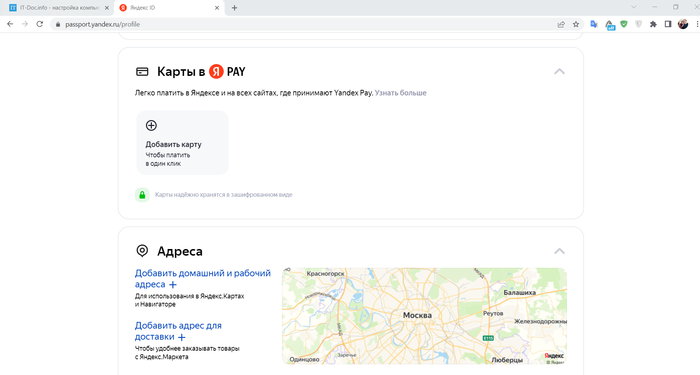Click Добавить домашний и рабочий адреса link
700x375 pixels.
203,279
